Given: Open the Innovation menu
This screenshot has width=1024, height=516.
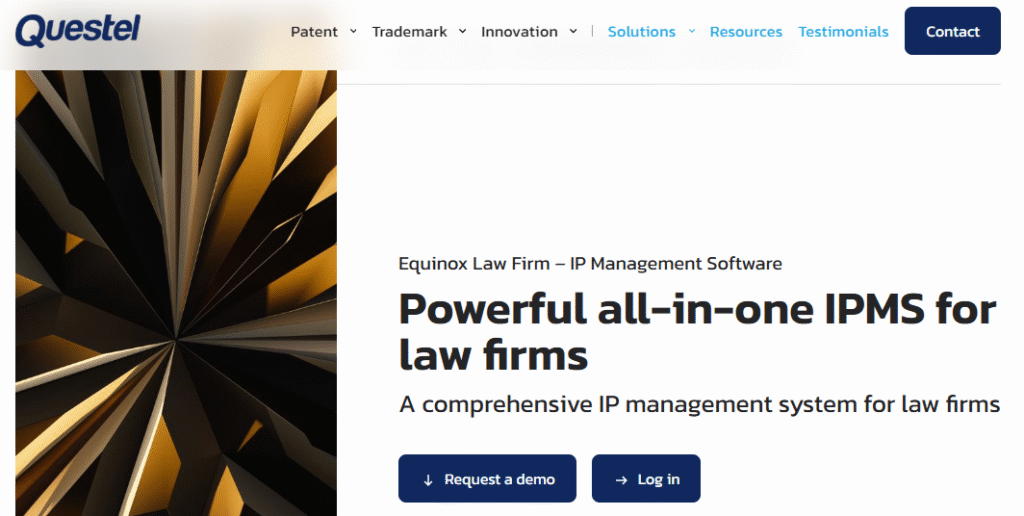Looking at the screenshot, I should pos(519,31).
